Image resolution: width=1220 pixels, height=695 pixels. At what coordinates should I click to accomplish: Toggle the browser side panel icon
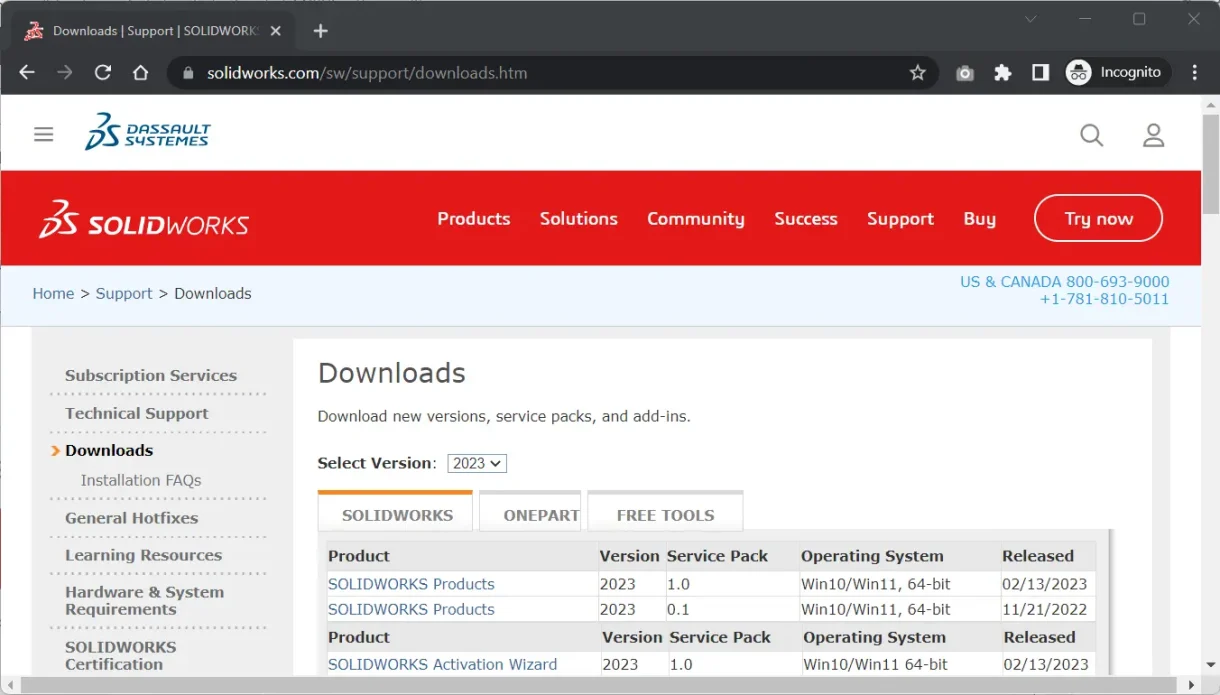pyautogui.click(x=1040, y=73)
